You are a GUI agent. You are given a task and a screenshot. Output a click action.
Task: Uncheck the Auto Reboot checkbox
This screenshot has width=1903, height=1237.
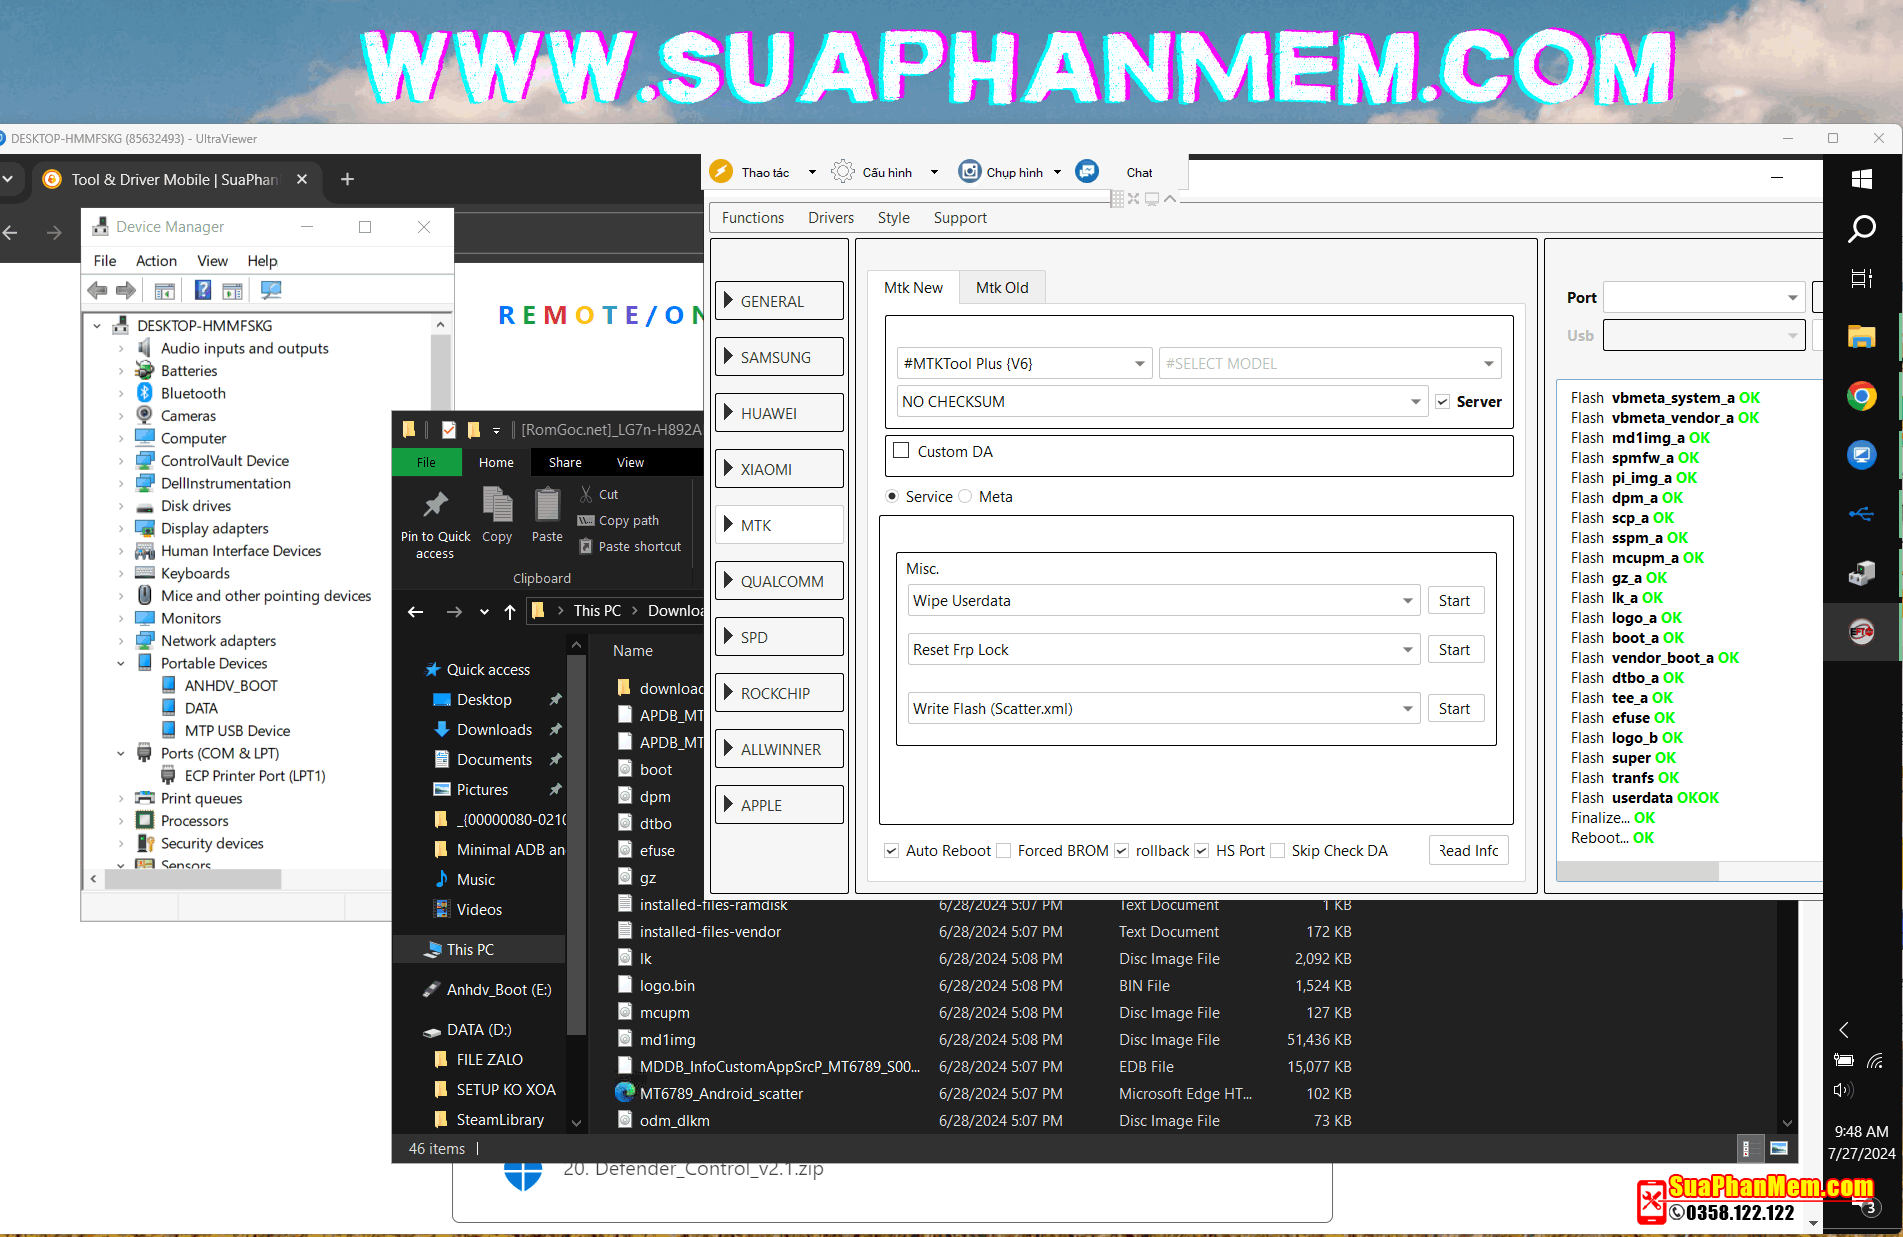891,851
